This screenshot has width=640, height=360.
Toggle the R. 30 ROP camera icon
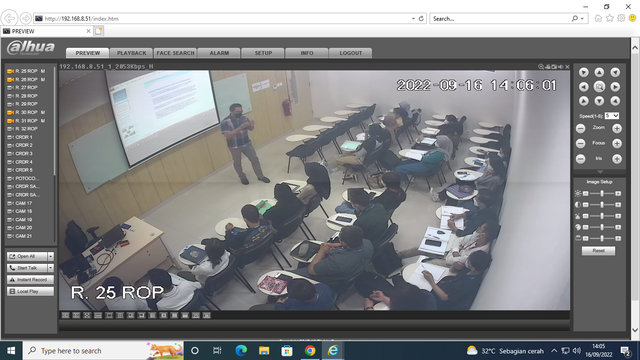tap(10, 112)
